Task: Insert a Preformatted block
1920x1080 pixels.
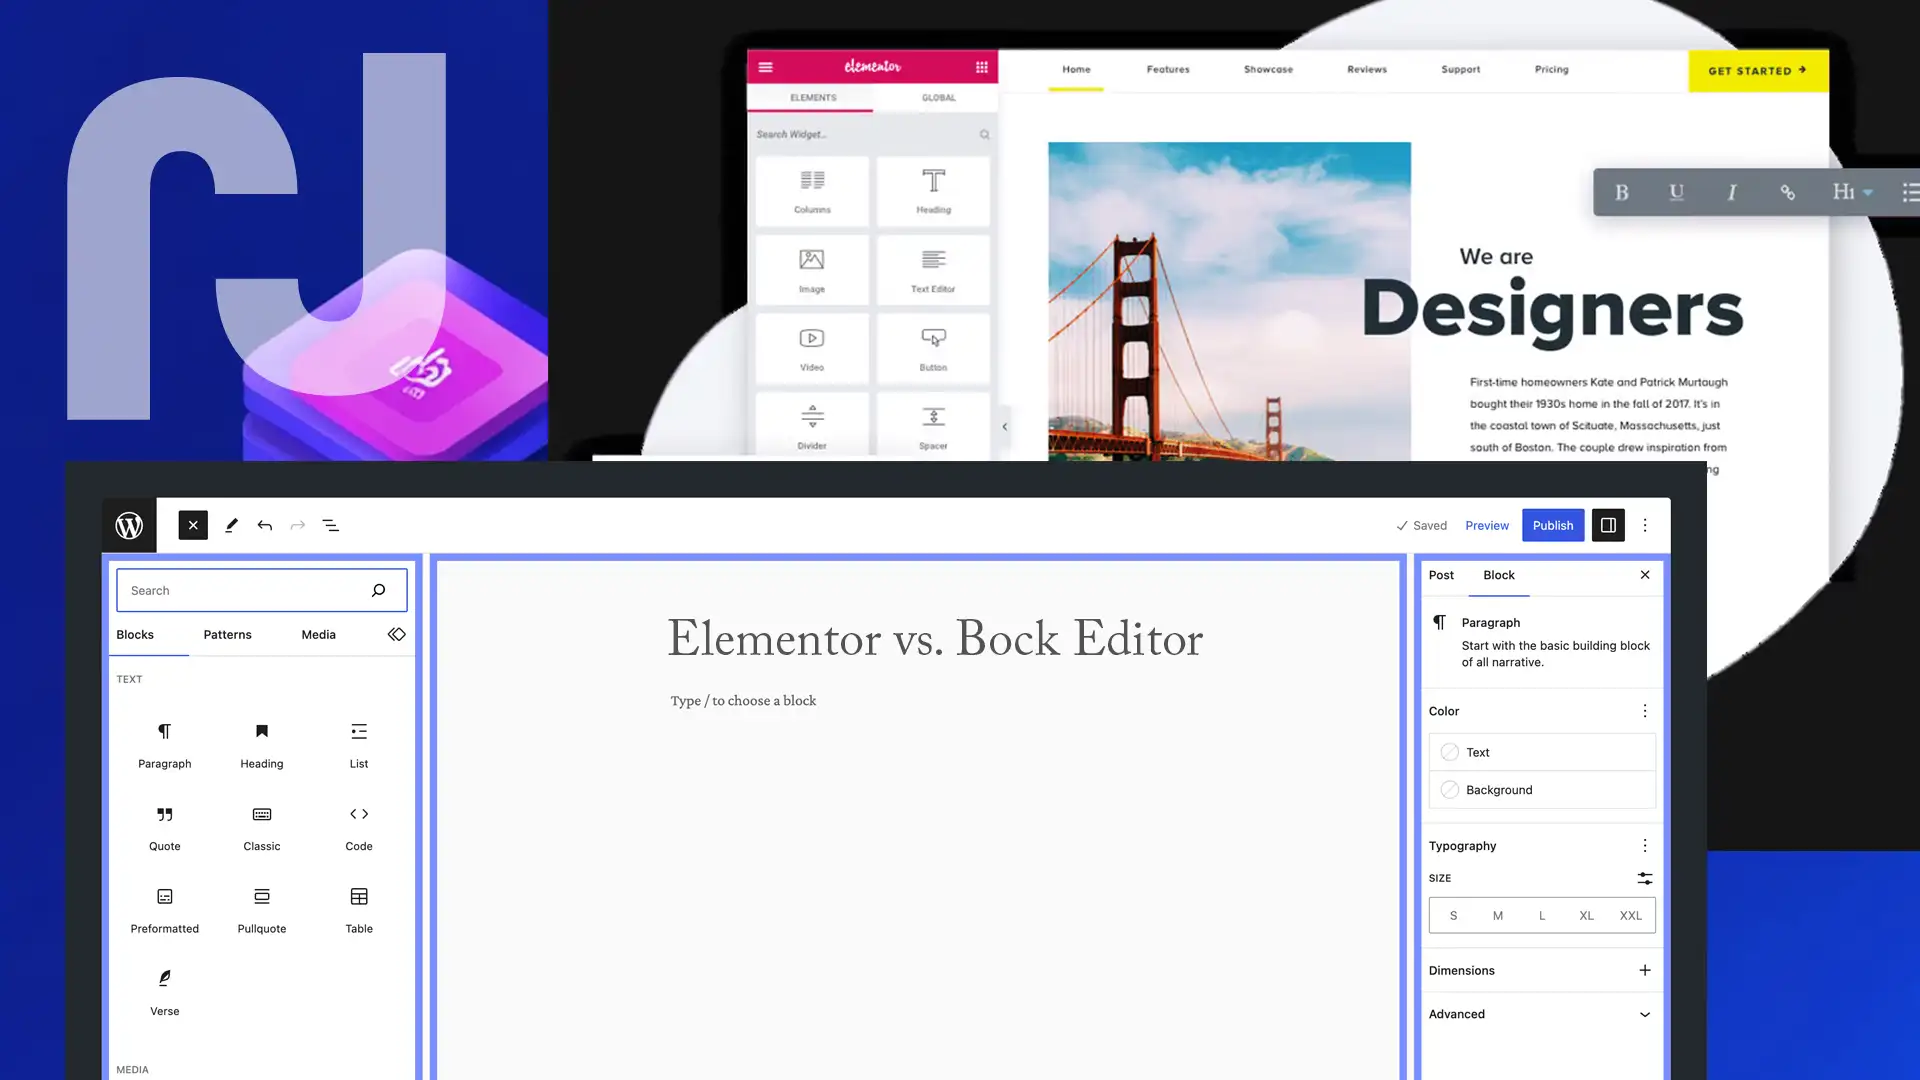Action: click(x=165, y=911)
